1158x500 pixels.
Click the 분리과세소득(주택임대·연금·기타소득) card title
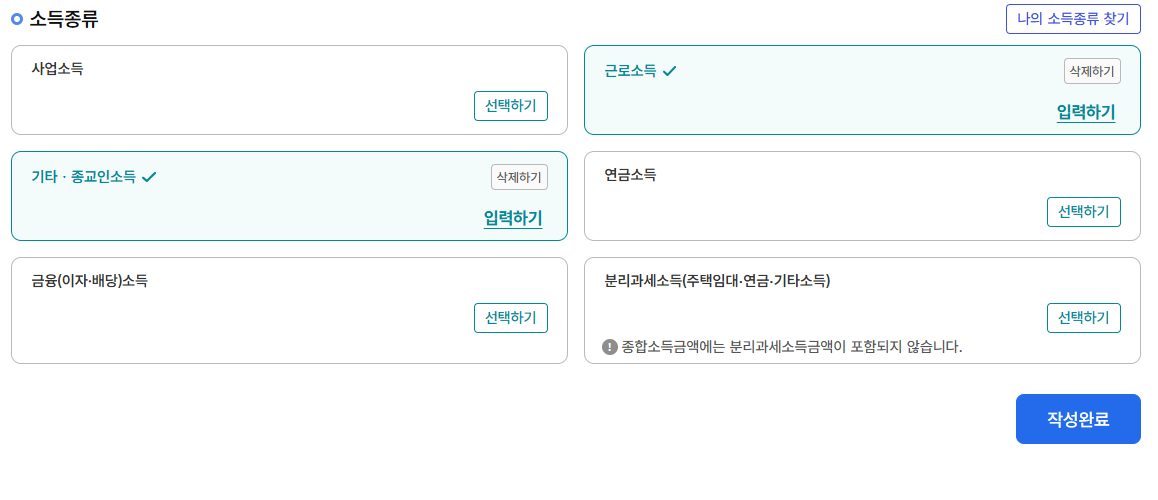point(717,281)
